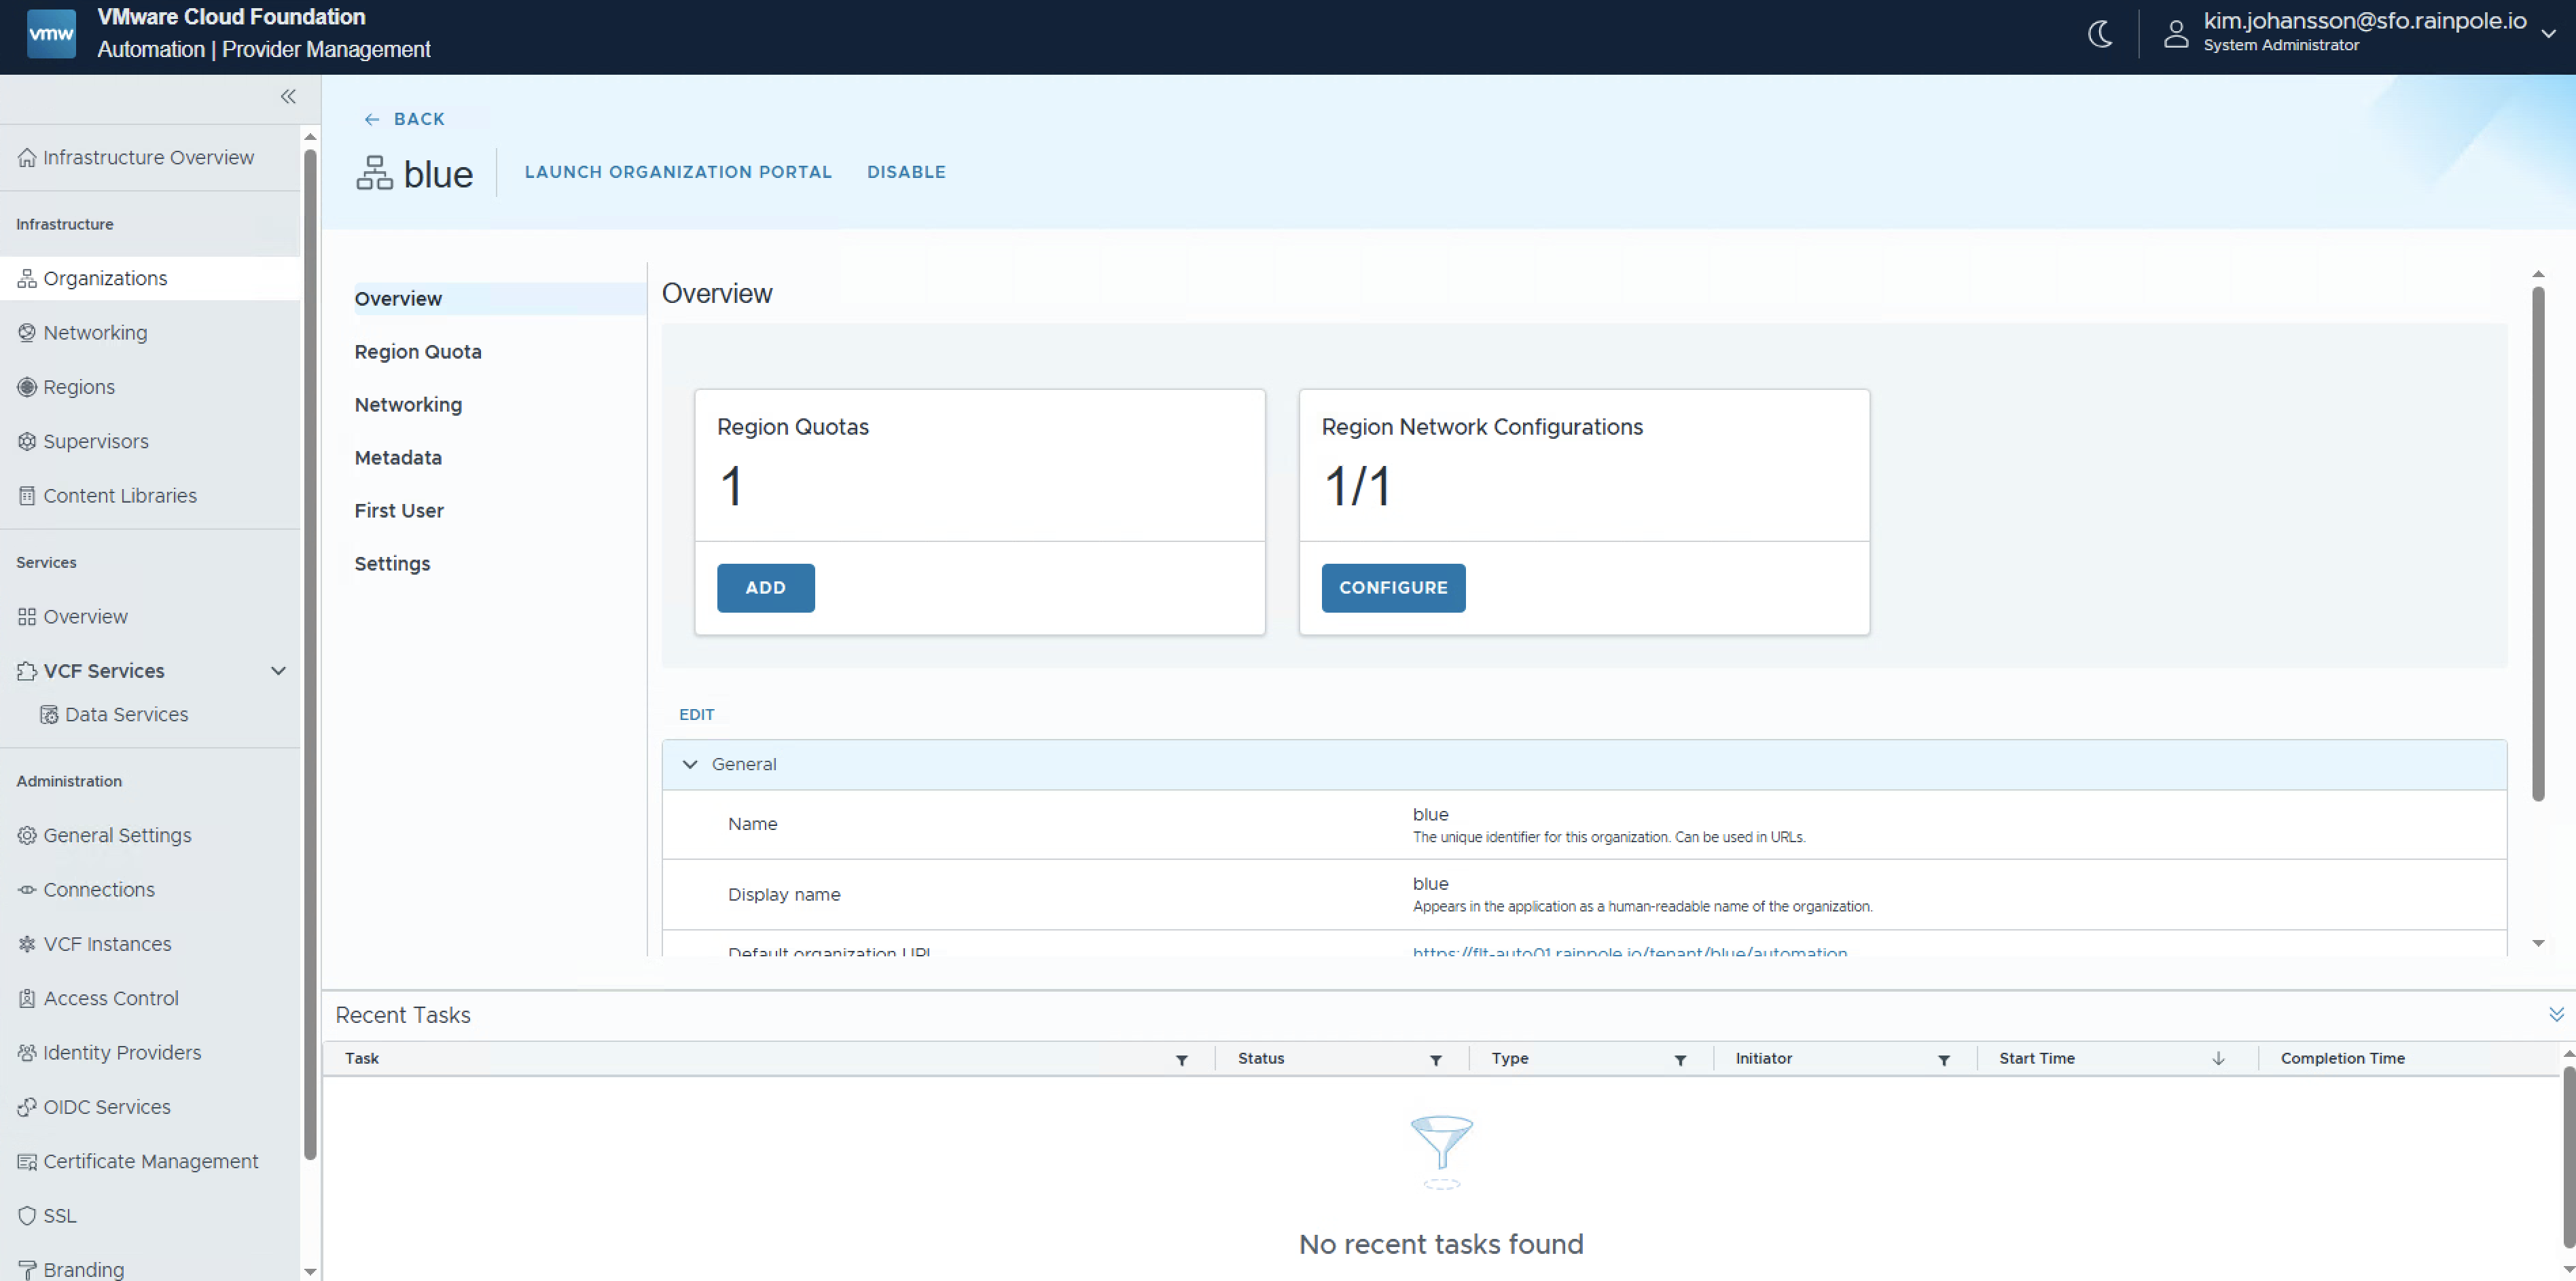Viewport: 2576px width, 1281px height.
Task: Collapse the General section chevron
Action: 690,764
